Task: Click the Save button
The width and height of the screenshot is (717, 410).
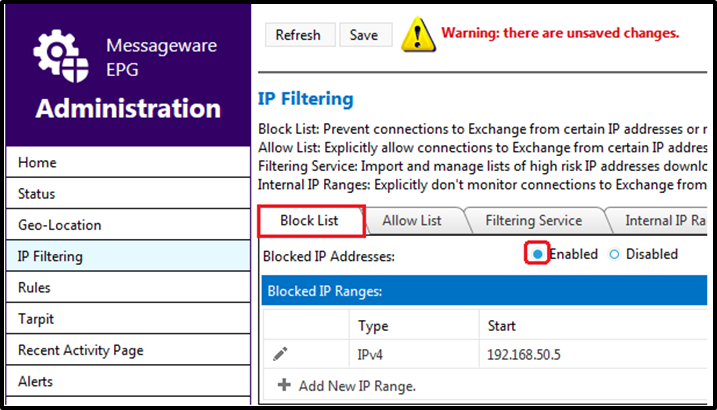Action: (x=364, y=35)
